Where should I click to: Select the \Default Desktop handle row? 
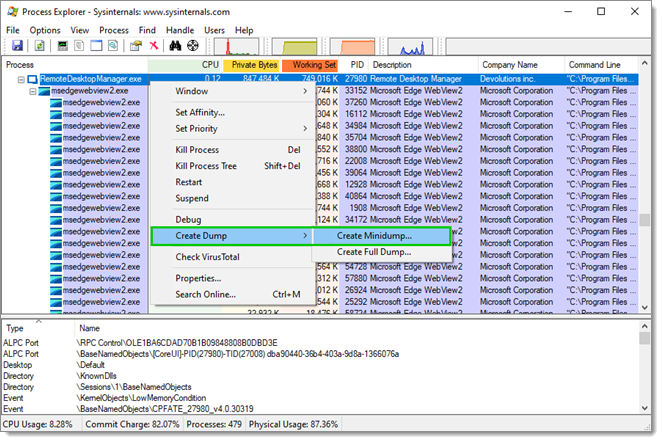click(x=320, y=365)
